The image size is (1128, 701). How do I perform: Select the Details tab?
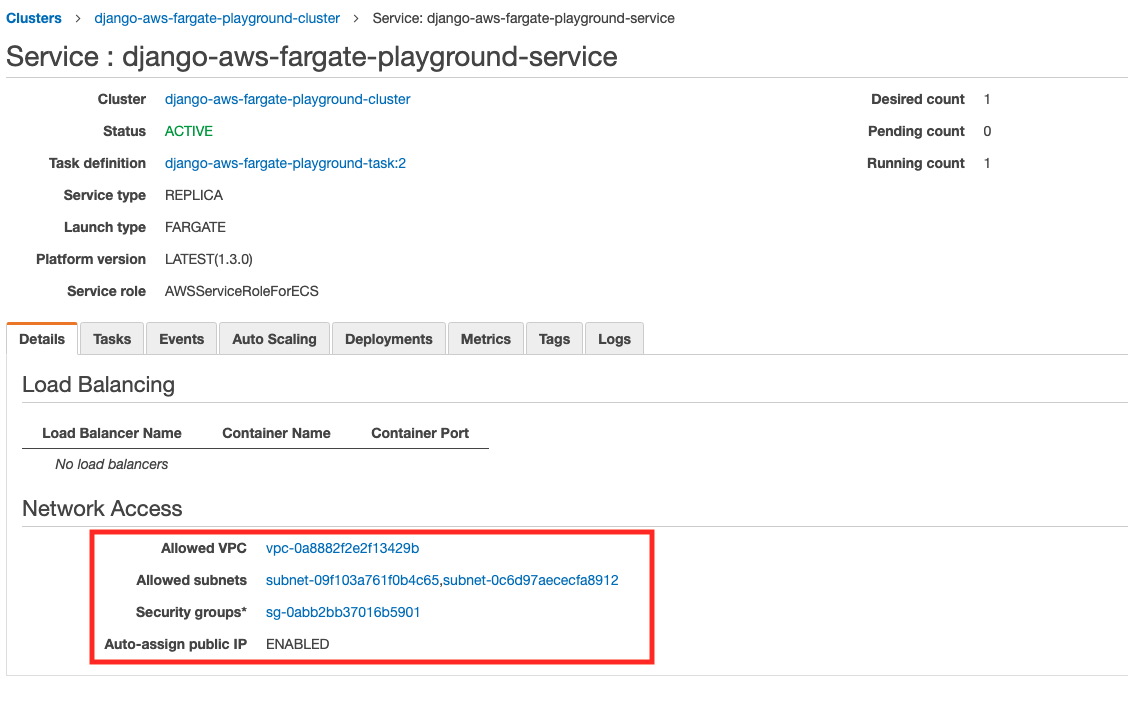[x=42, y=339]
